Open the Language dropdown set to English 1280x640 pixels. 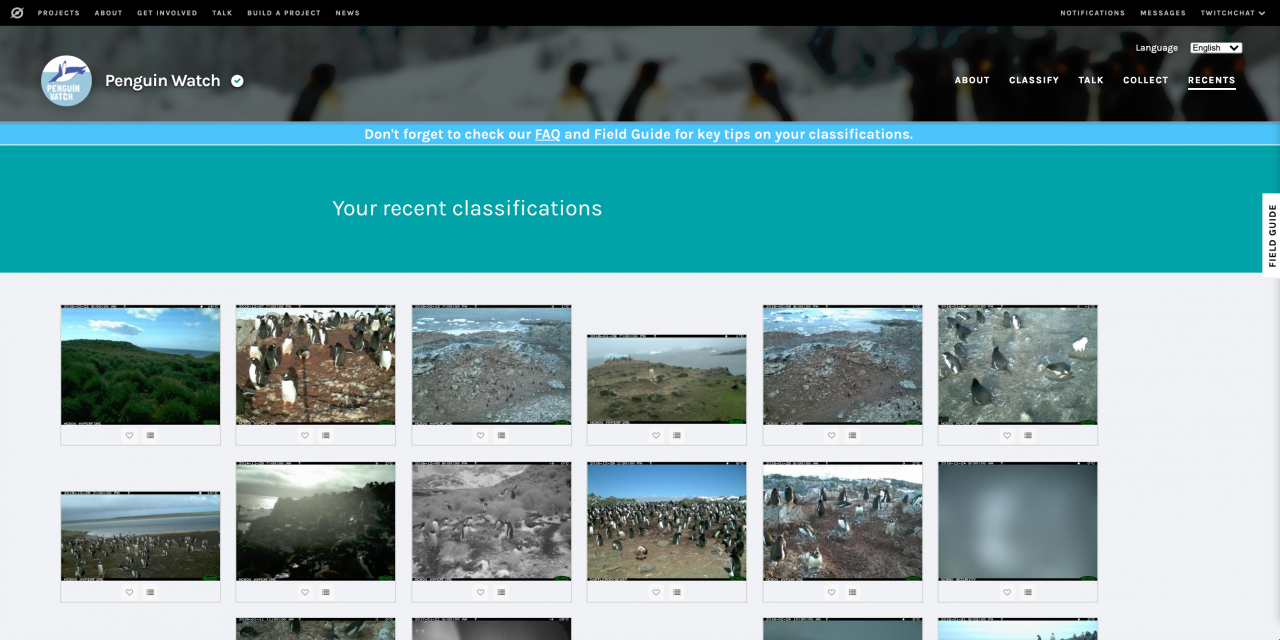[1216, 48]
